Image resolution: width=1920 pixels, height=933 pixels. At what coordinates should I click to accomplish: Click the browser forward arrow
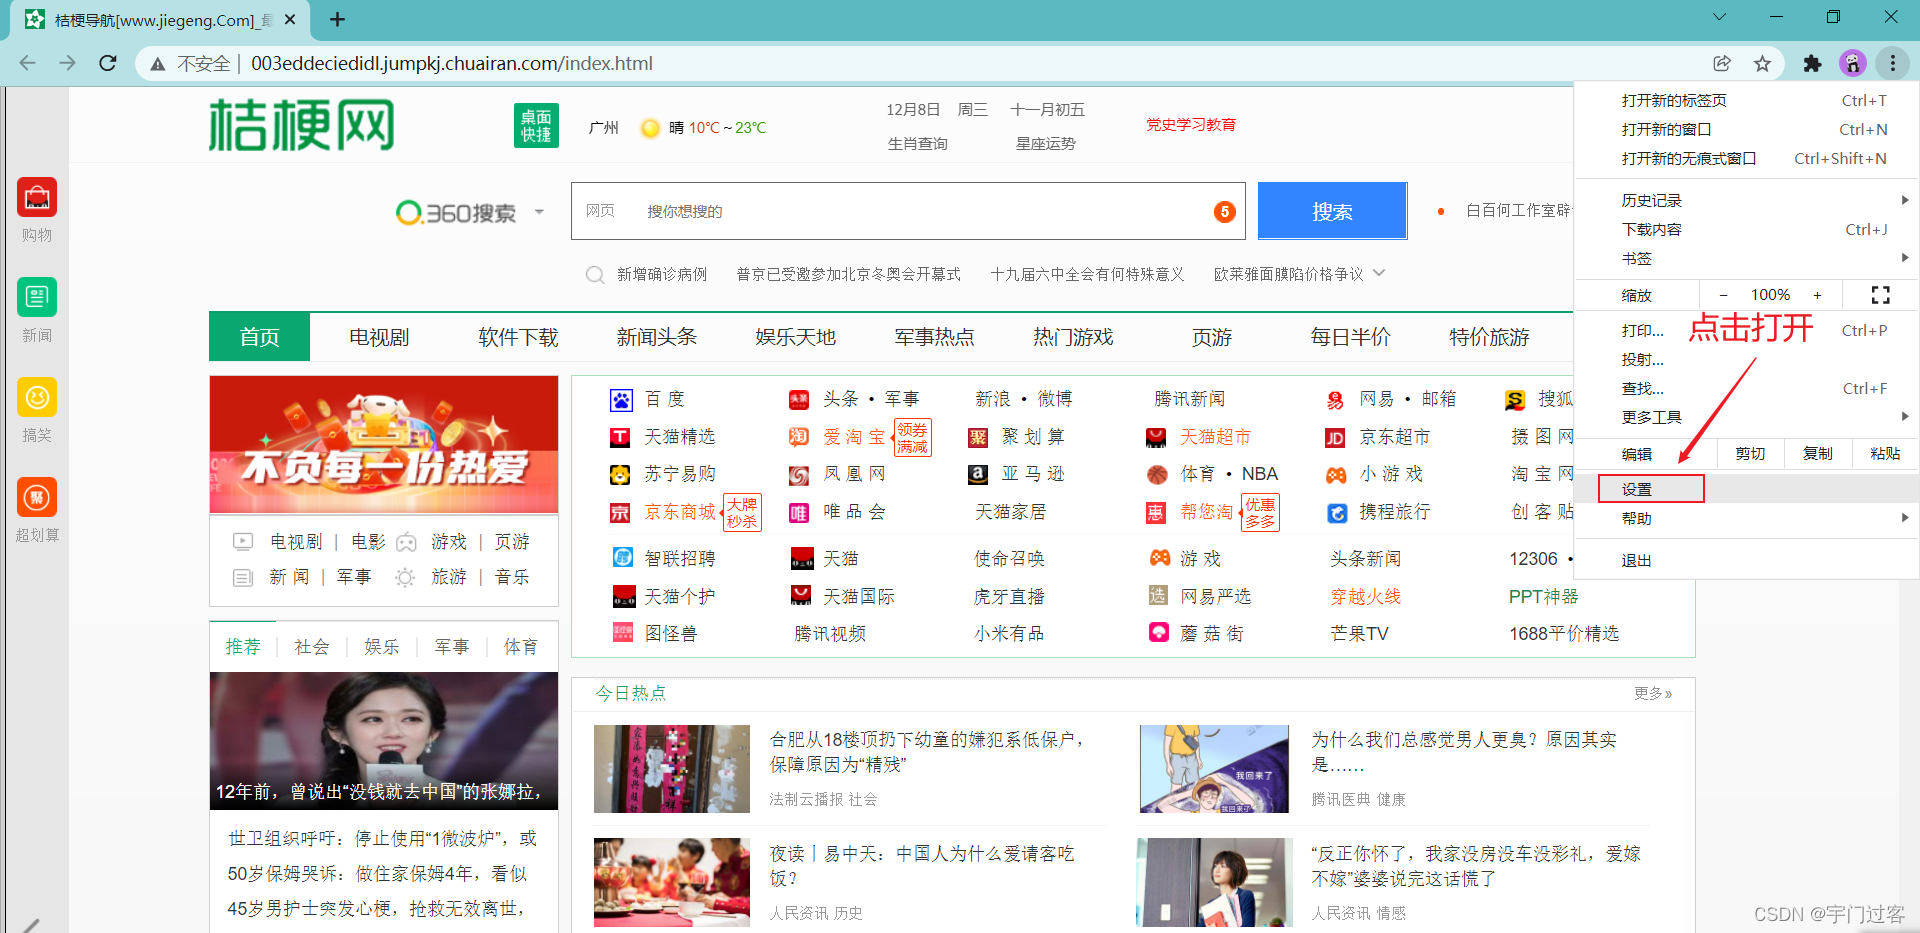67,63
